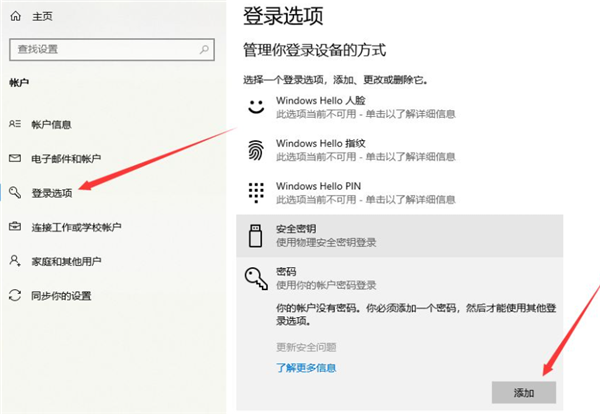Select 登录选项 in the sidebar
Viewport: 600px width, 414px height.
pyautogui.click(x=51, y=192)
